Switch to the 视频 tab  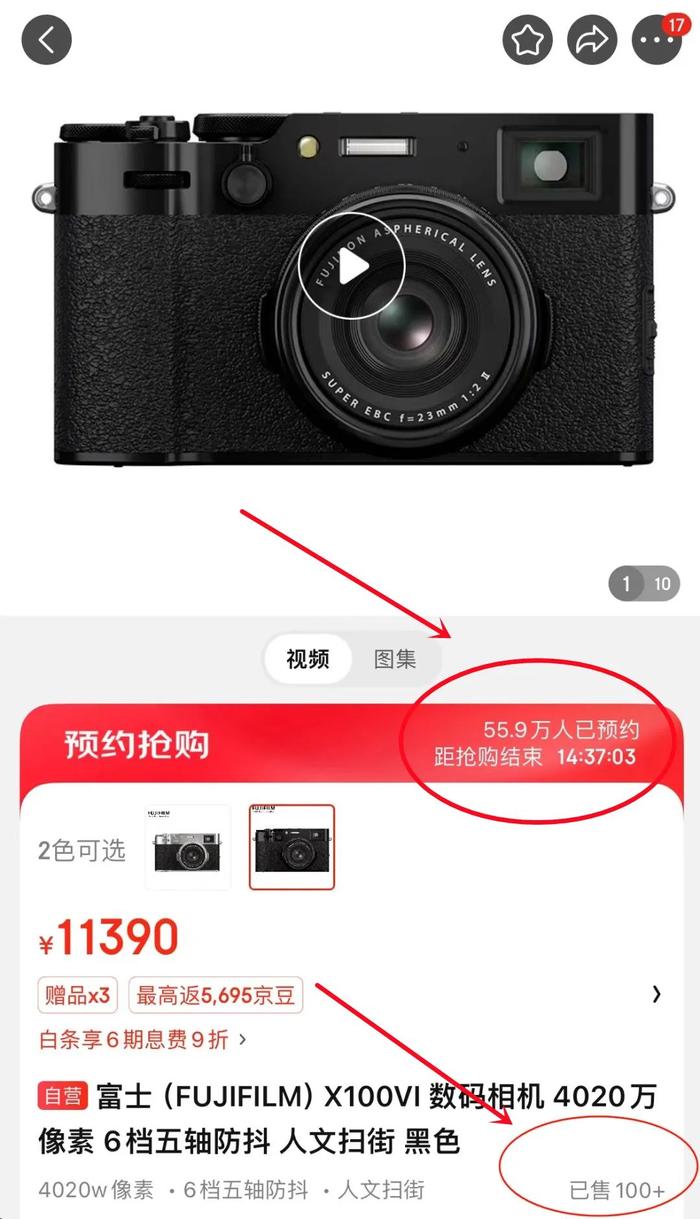coord(308,659)
